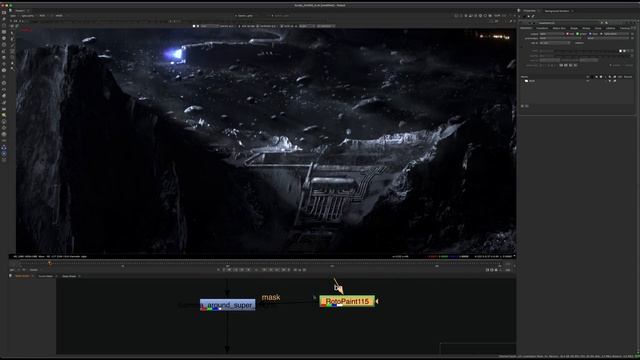Switch to the Properties tab
Image resolution: width=640 pixels, height=360 pixels.
(529, 11)
